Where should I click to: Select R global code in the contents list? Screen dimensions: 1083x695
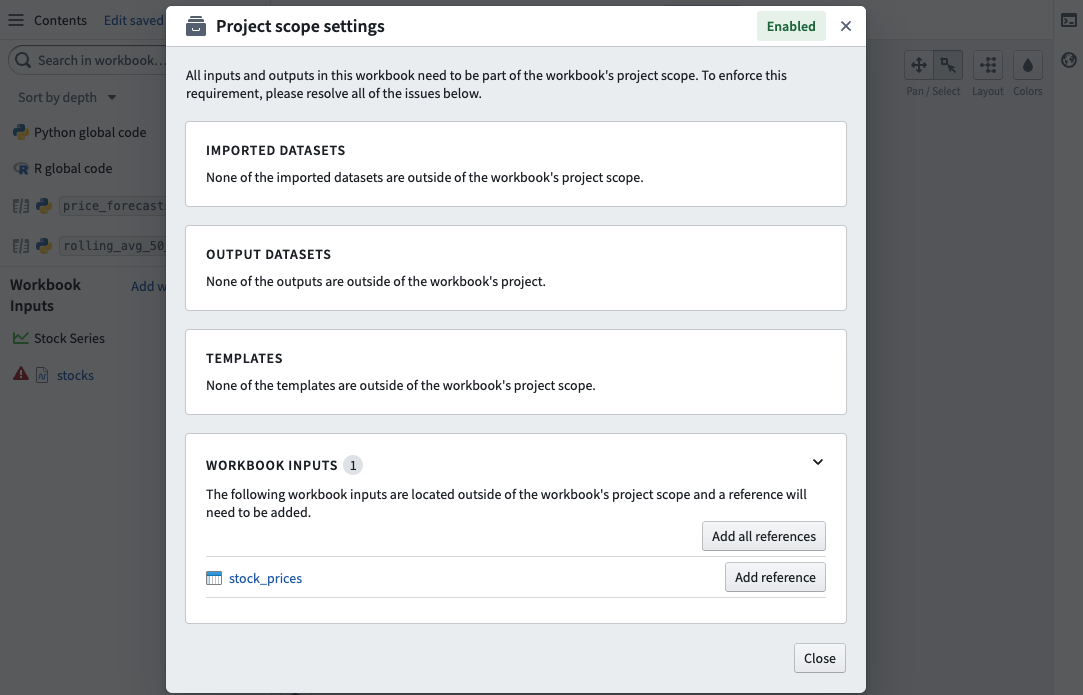coord(73,169)
